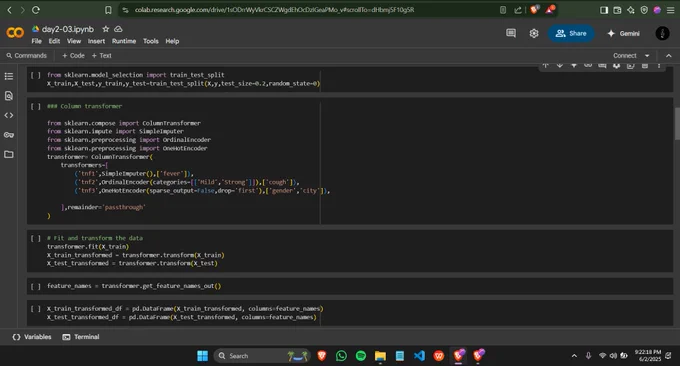Open the Files folder sidebar icon
This screenshot has width=680, height=366.
[9, 154]
